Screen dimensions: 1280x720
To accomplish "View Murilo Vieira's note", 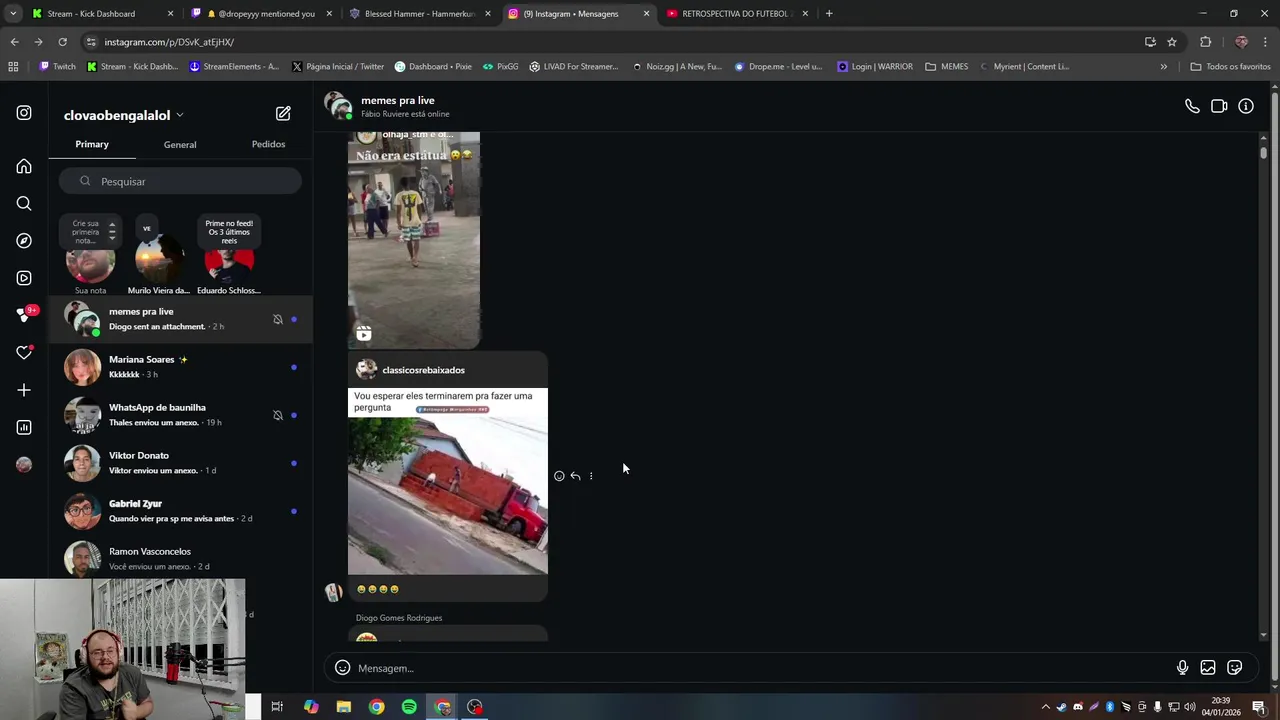I will point(159,258).
